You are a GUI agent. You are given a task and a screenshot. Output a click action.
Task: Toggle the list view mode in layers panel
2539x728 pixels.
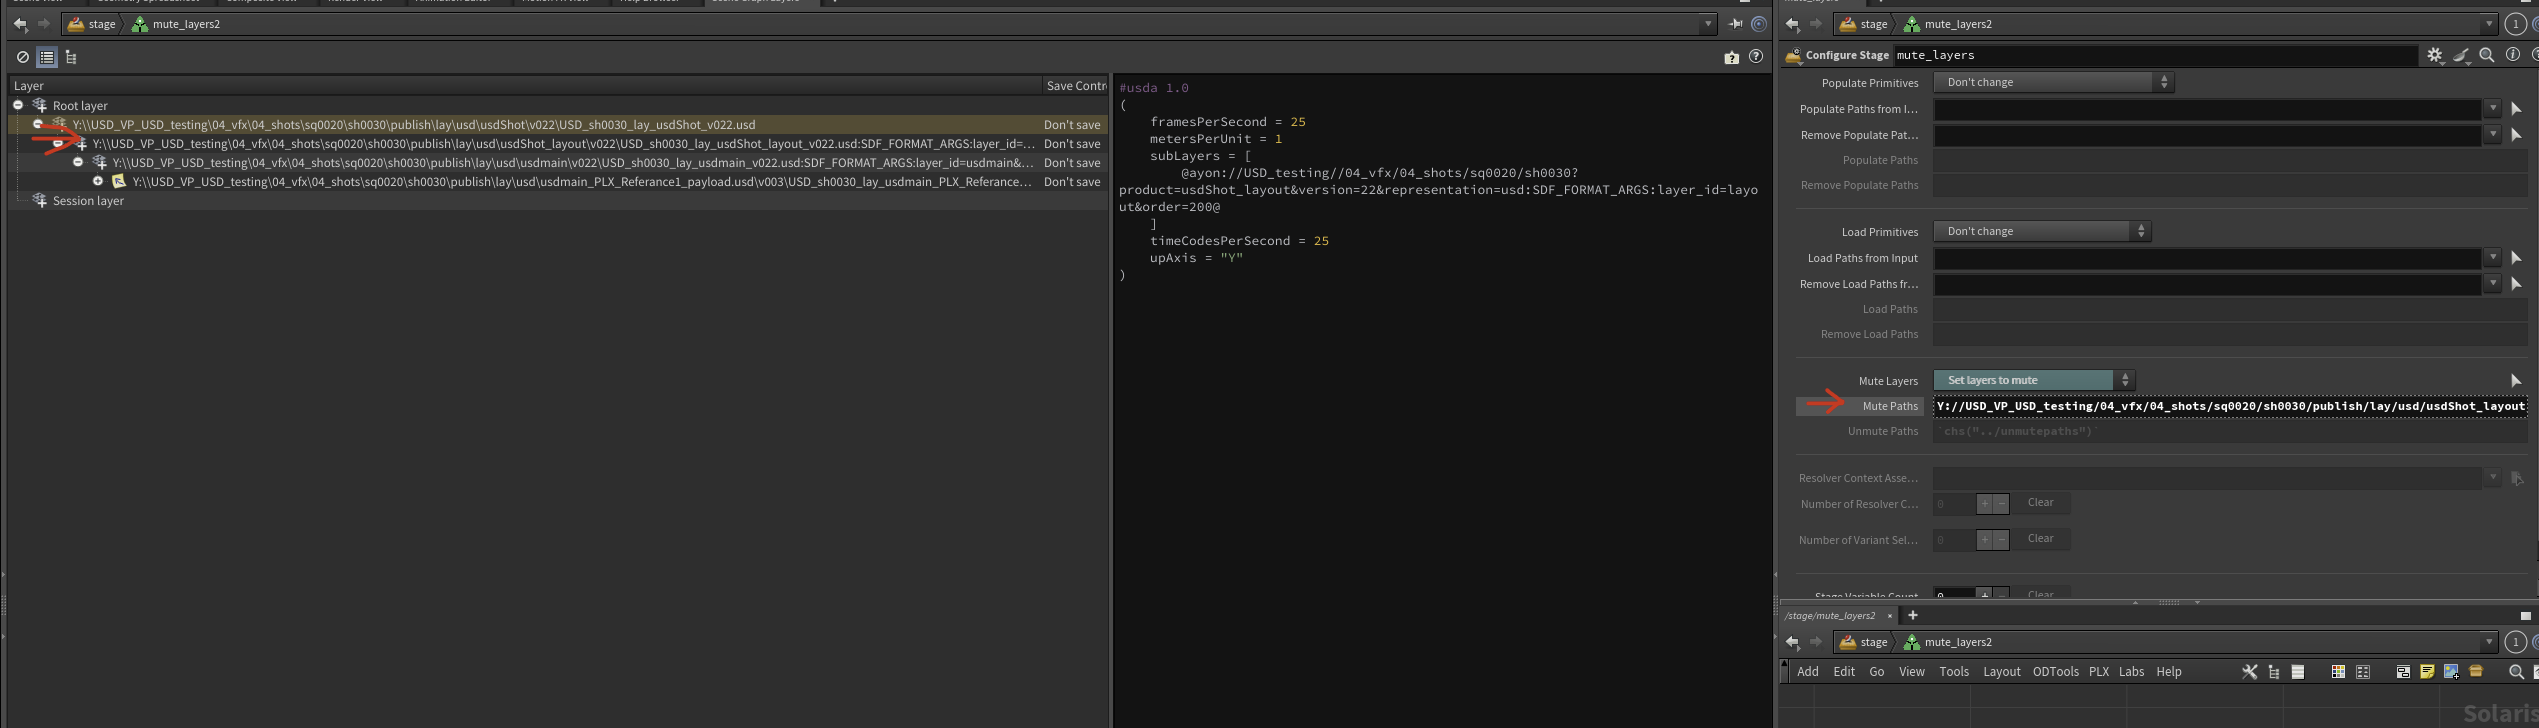click(47, 57)
